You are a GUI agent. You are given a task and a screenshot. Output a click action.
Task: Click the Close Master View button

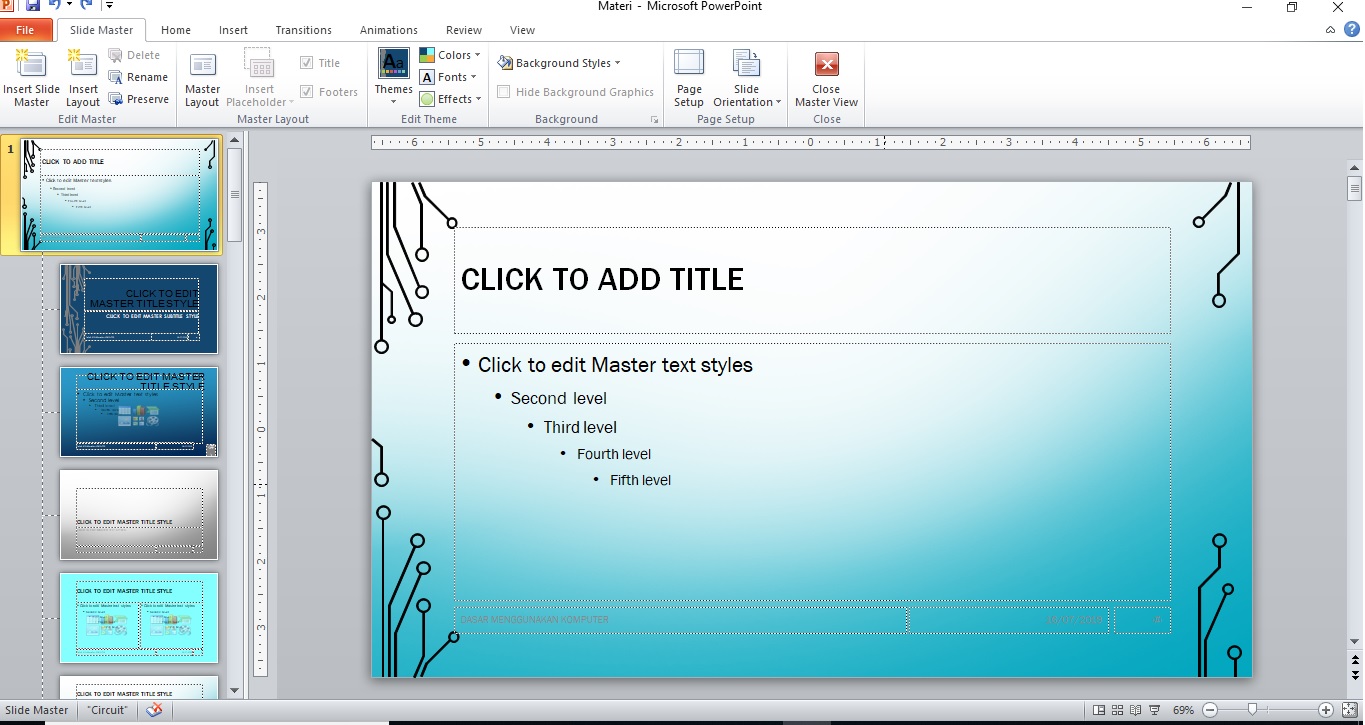(x=826, y=78)
